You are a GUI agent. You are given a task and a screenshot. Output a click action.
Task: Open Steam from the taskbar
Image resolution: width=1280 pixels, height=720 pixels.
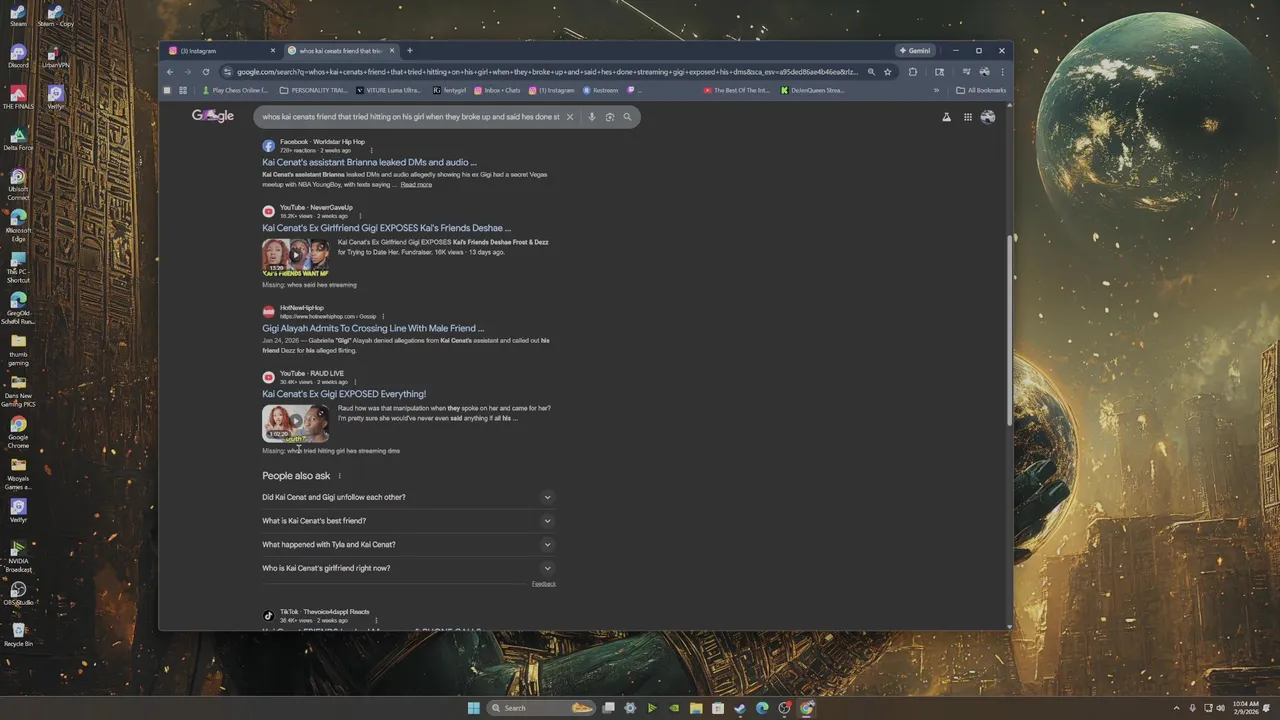pyautogui.click(x=740, y=708)
